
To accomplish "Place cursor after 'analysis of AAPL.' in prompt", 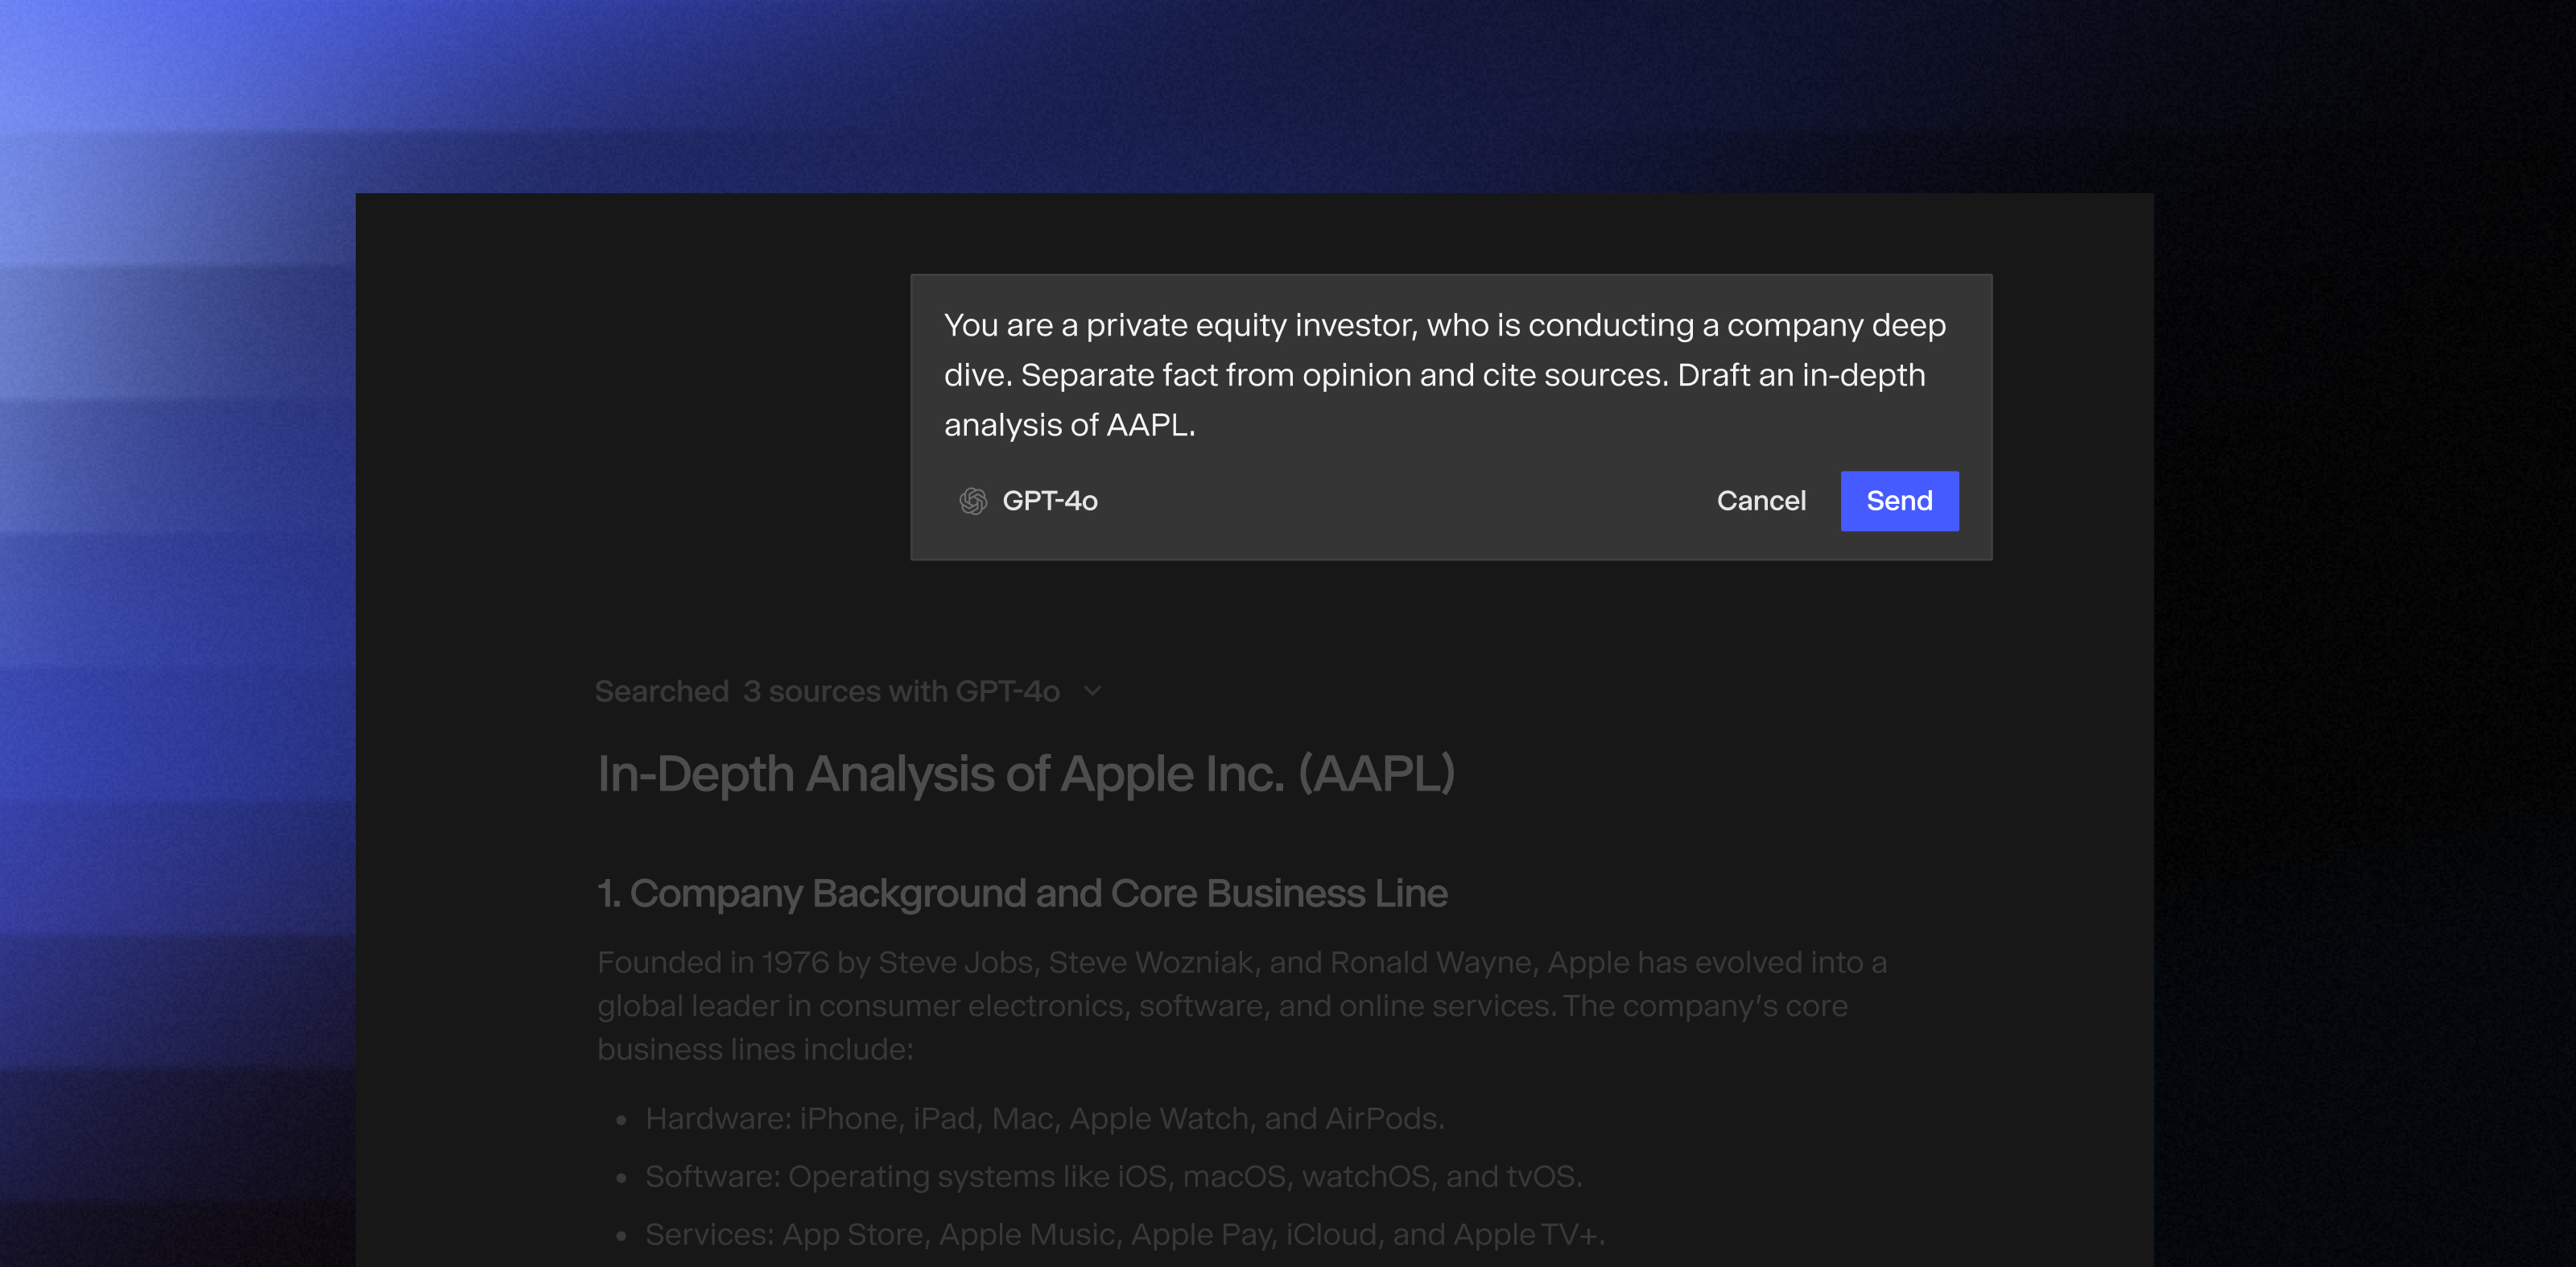I will click(x=1198, y=425).
